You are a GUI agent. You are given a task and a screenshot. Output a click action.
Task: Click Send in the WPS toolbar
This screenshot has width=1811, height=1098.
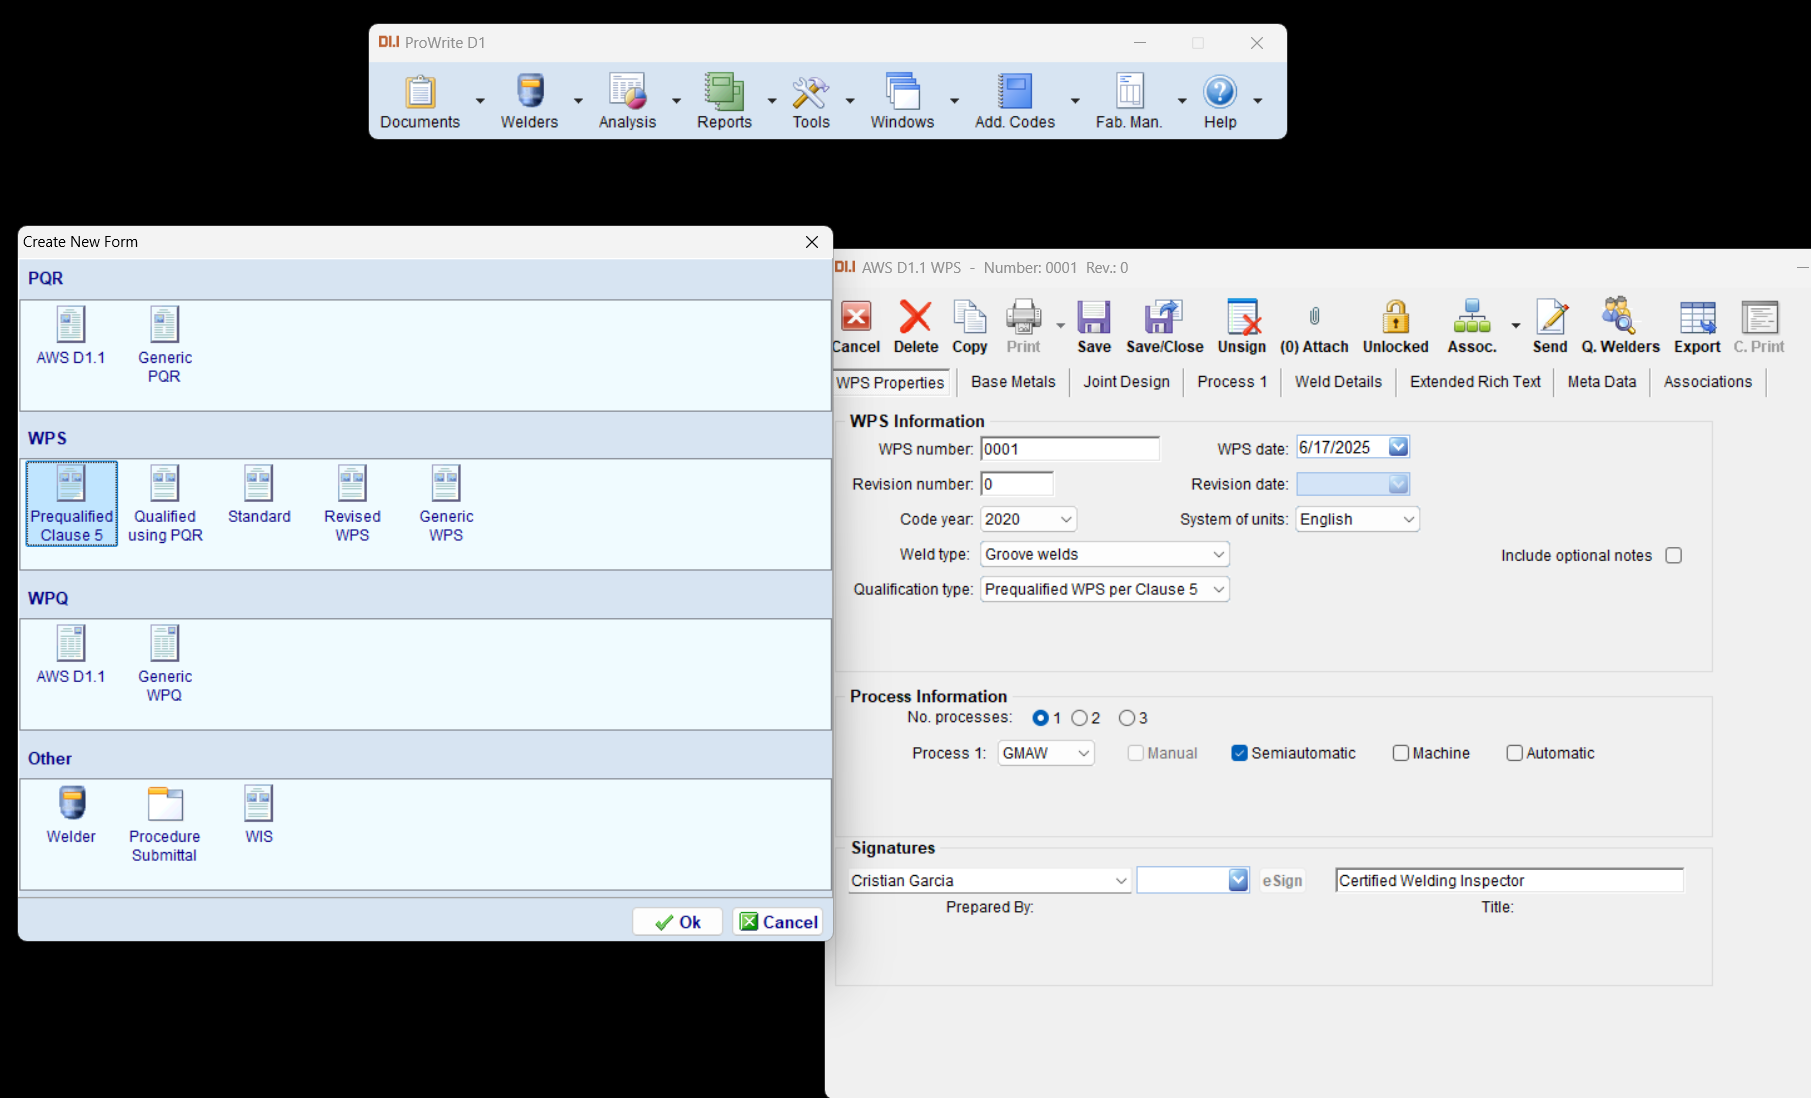point(1550,326)
